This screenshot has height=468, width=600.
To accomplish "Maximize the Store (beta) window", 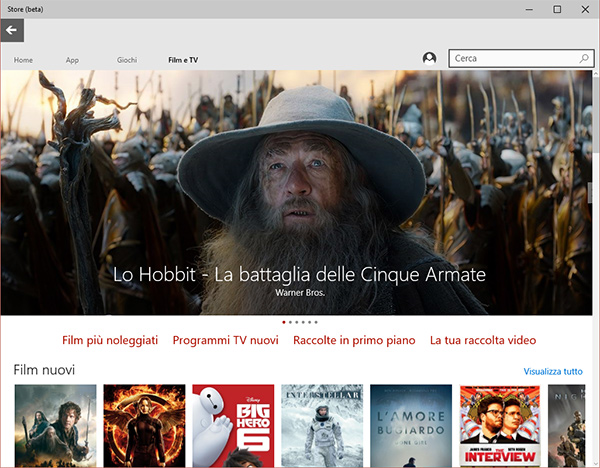I will pos(557,9).
